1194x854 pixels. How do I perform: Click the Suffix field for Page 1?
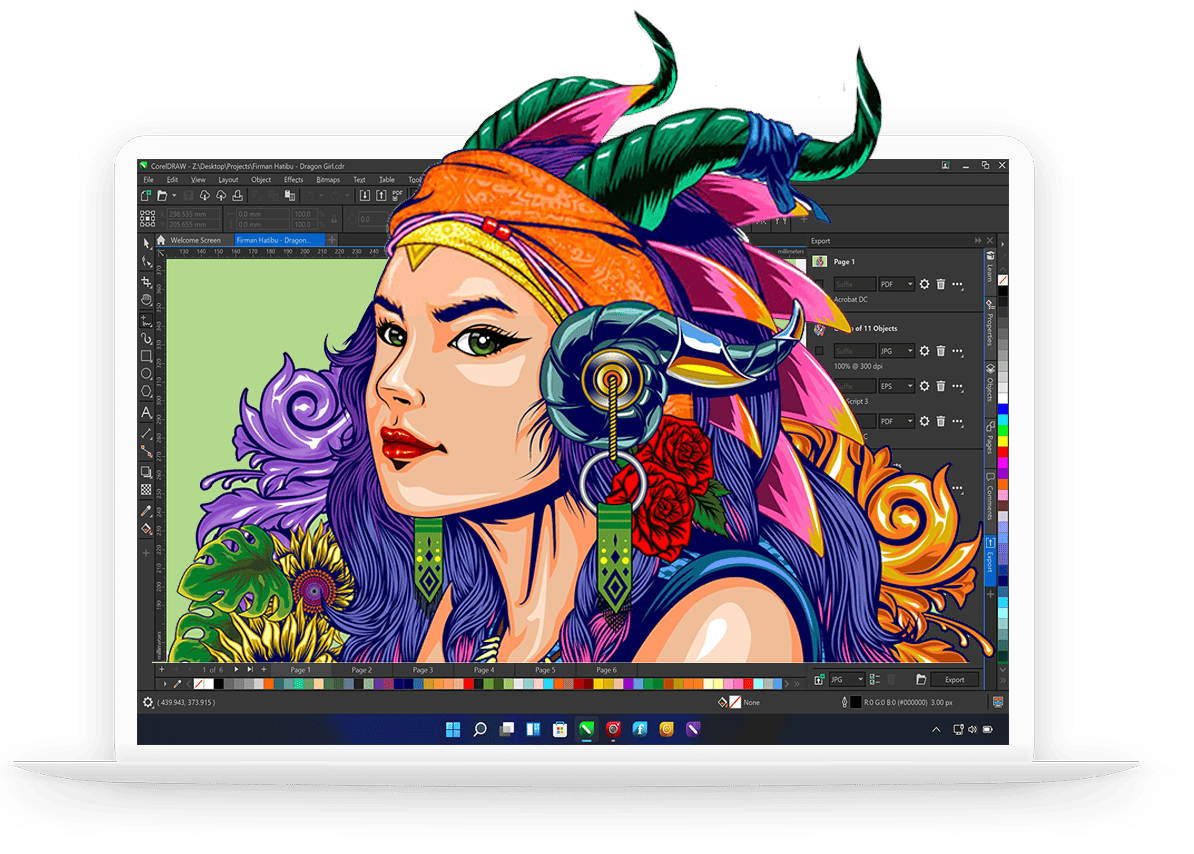[x=854, y=284]
